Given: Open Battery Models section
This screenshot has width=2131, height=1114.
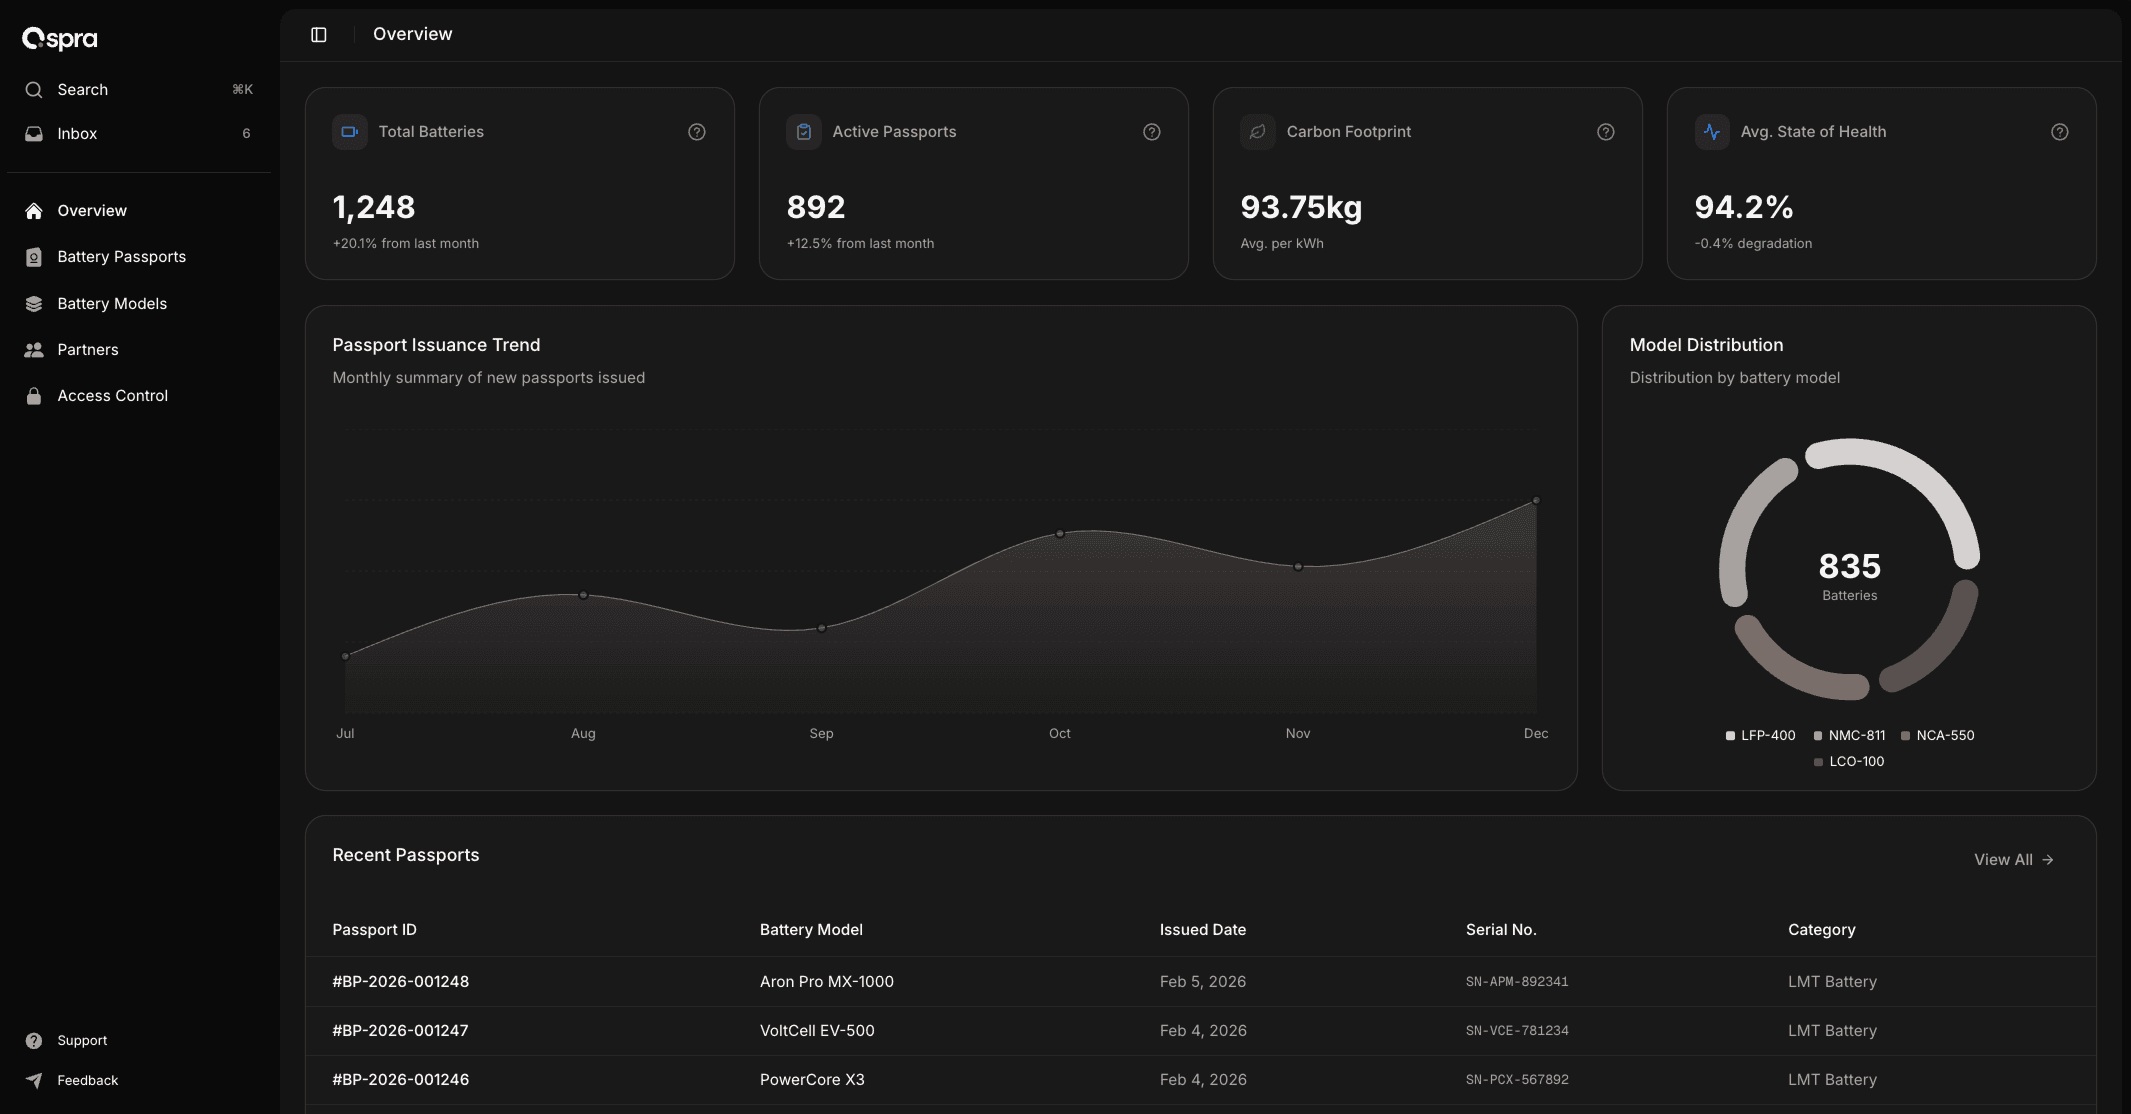Looking at the screenshot, I should (x=112, y=303).
